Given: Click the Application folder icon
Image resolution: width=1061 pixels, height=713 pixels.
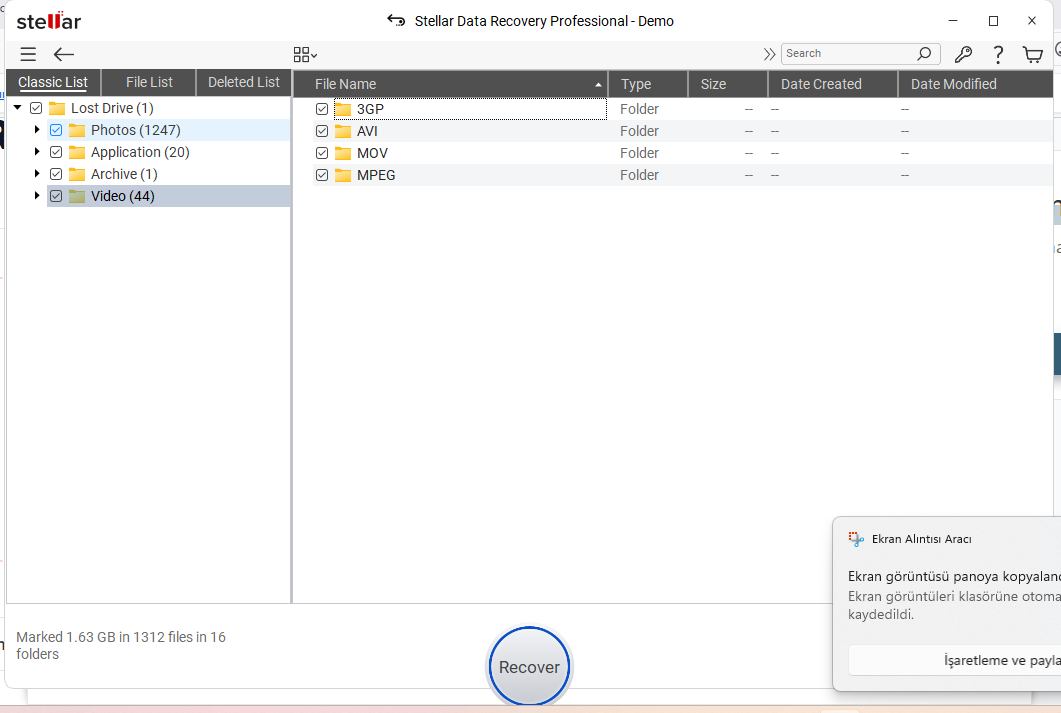Looking at the screenshot, I should coord(77,152).
